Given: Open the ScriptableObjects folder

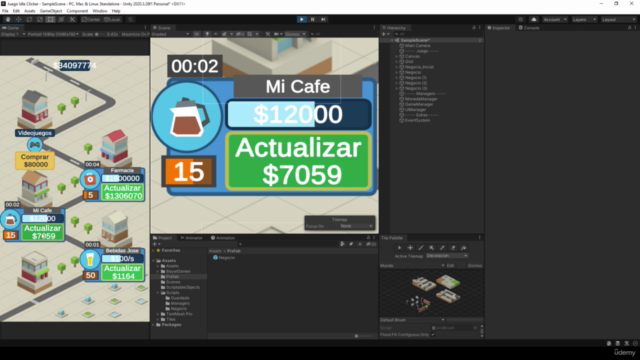Looking at the screenshot, I should pyautogui.click(x=180, y=287).
